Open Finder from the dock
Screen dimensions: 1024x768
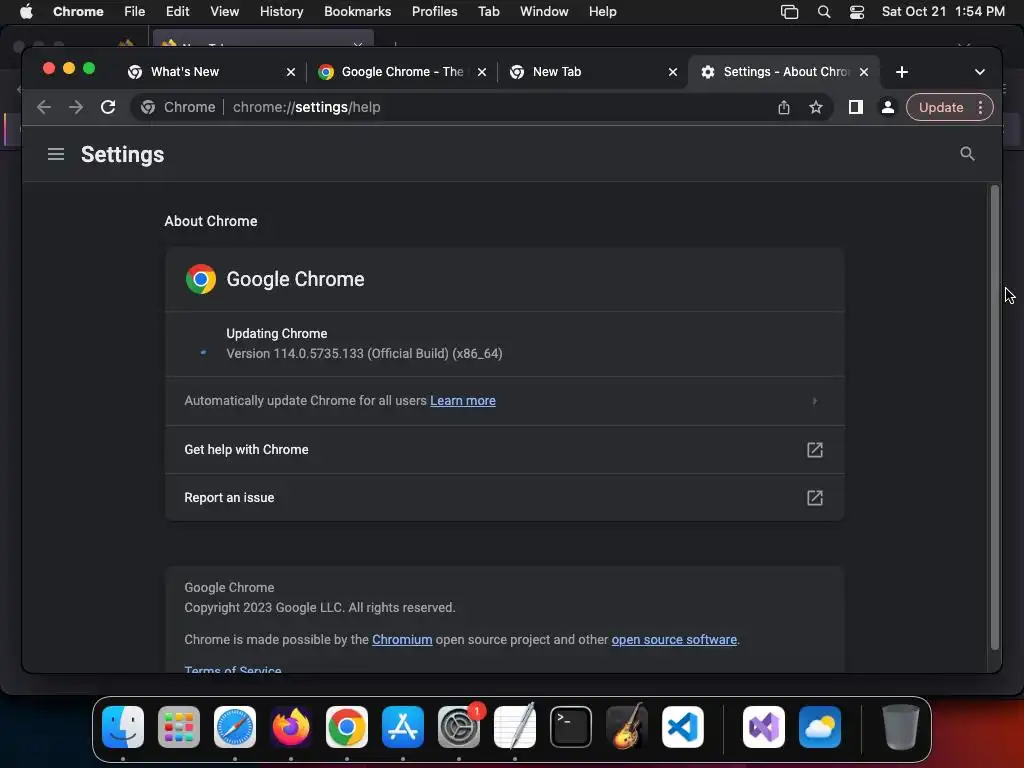click(123, 727)
